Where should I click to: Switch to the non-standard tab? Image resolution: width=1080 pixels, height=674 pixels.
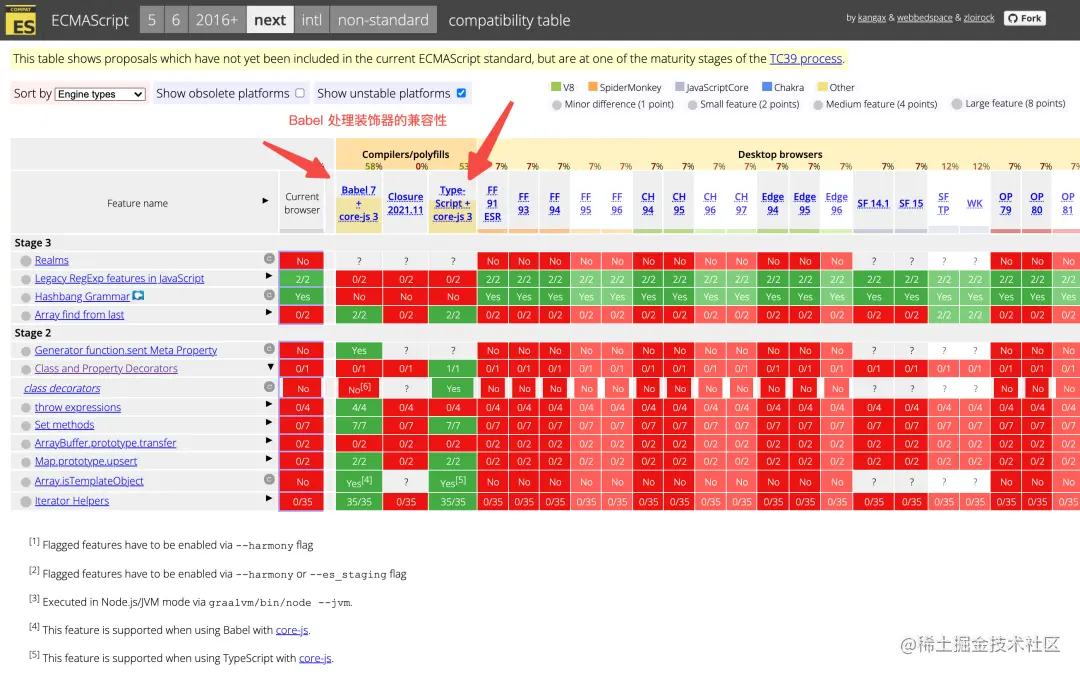coord(384,20)
